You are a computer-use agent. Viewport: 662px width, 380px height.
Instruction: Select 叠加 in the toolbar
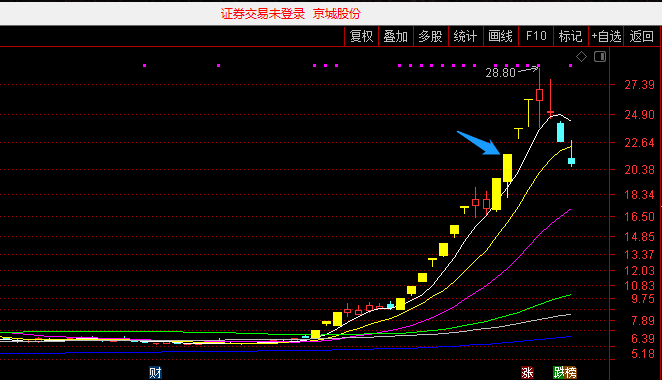tap(396, 36)
